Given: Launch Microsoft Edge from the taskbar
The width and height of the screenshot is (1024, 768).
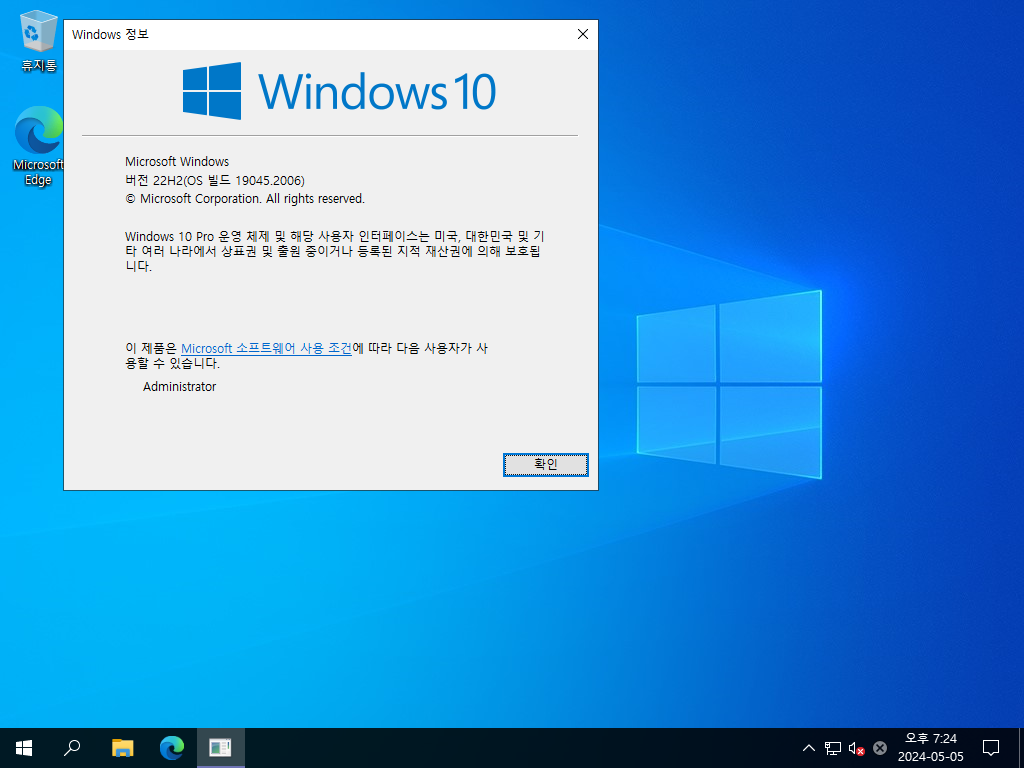Looking at the screenshot, I should coord(172,748).
